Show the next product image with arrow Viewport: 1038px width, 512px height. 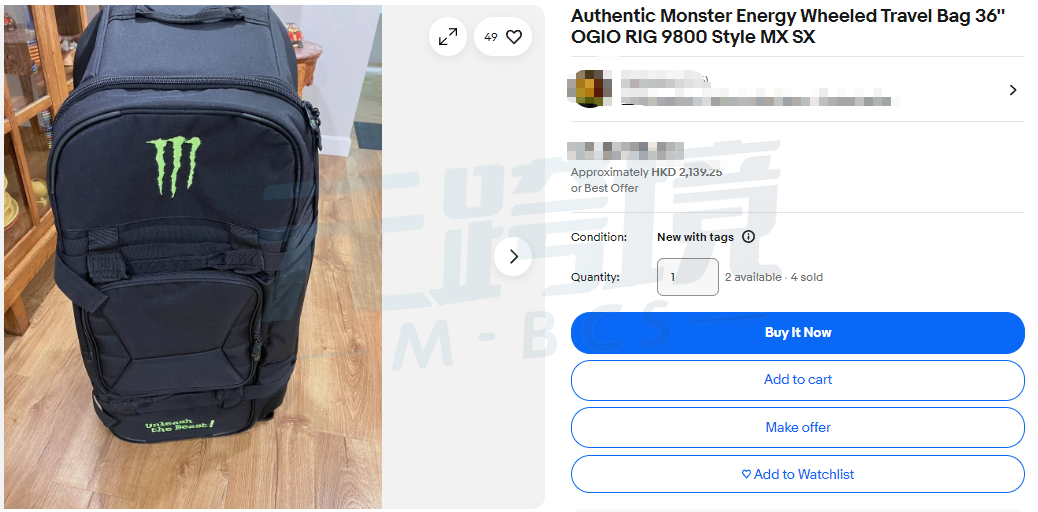click(x=513, y=256)
